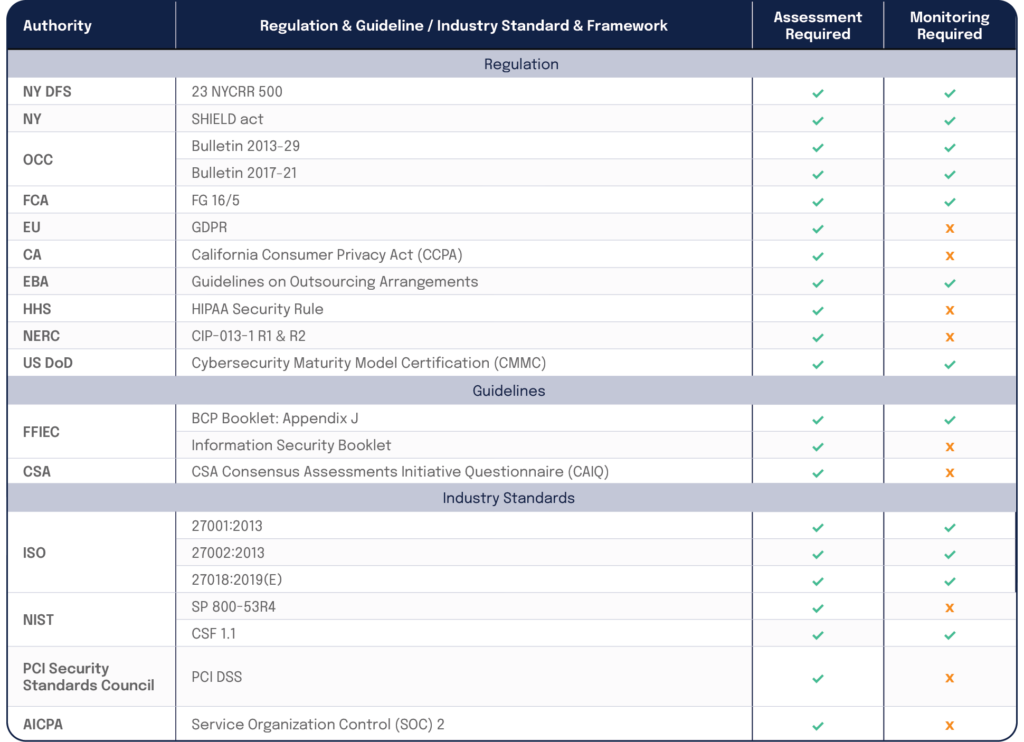Screen dimensions: 1024x742
Task: Click Assessment checkmark for BCP Booklet: Appendix J
Action: [818, 420]
